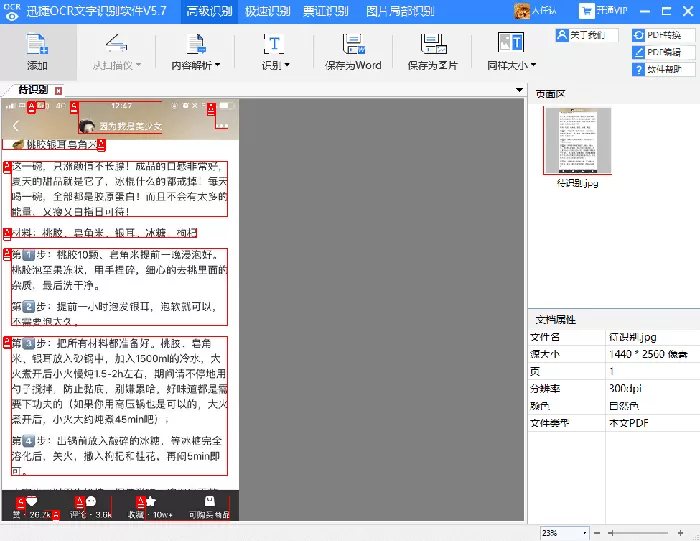Expand the tab list arrow above the document
Viewport: 700px width, 541px height.
click(x=519, y=90)
